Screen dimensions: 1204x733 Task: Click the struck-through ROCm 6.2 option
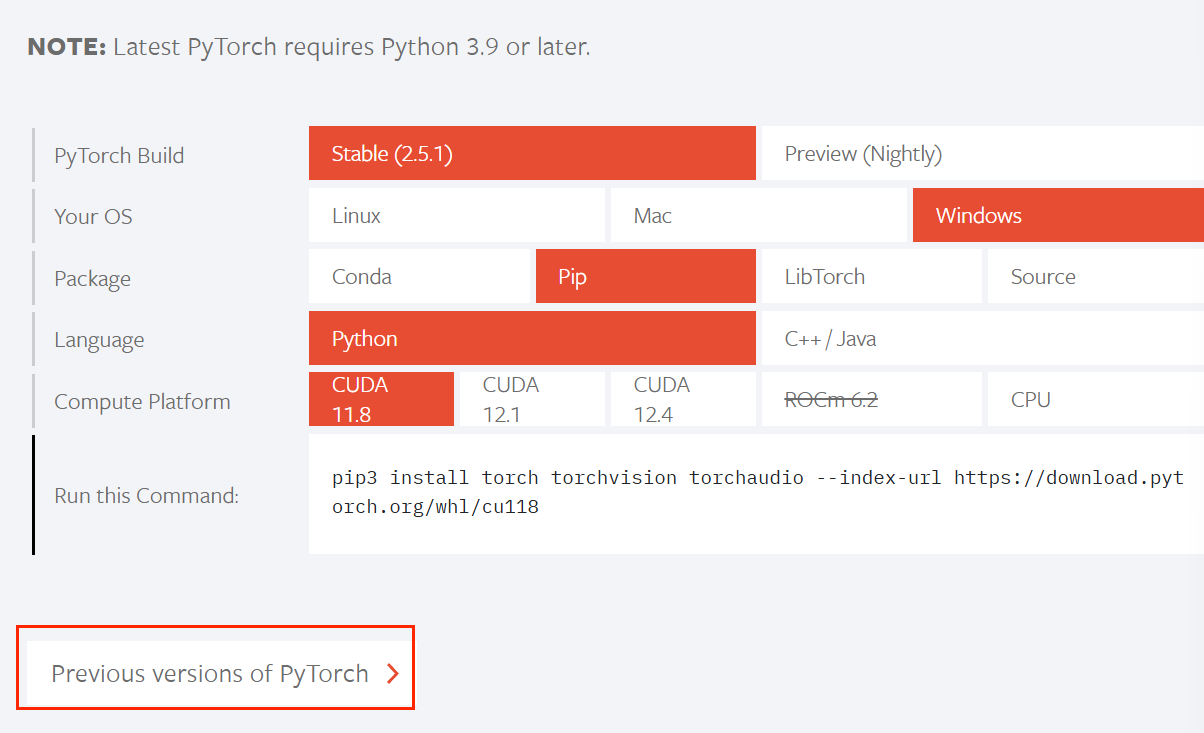tap(872, 399)
